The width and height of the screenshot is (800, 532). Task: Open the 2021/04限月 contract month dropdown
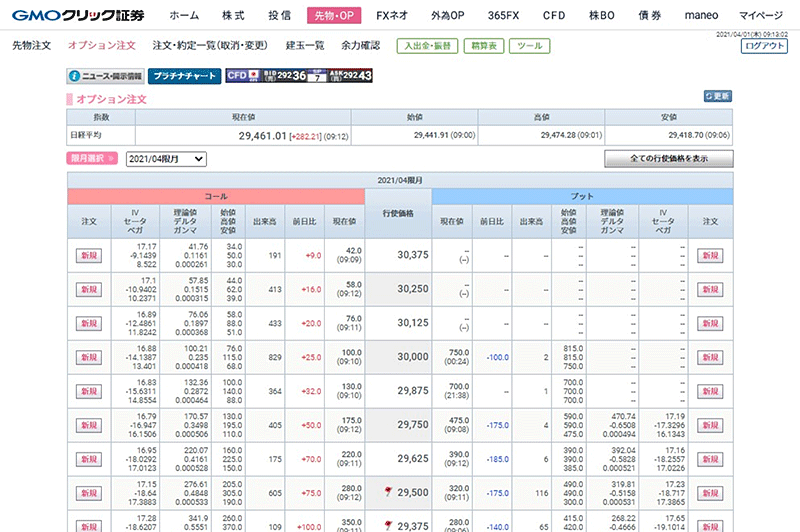[x=166, y=158]
